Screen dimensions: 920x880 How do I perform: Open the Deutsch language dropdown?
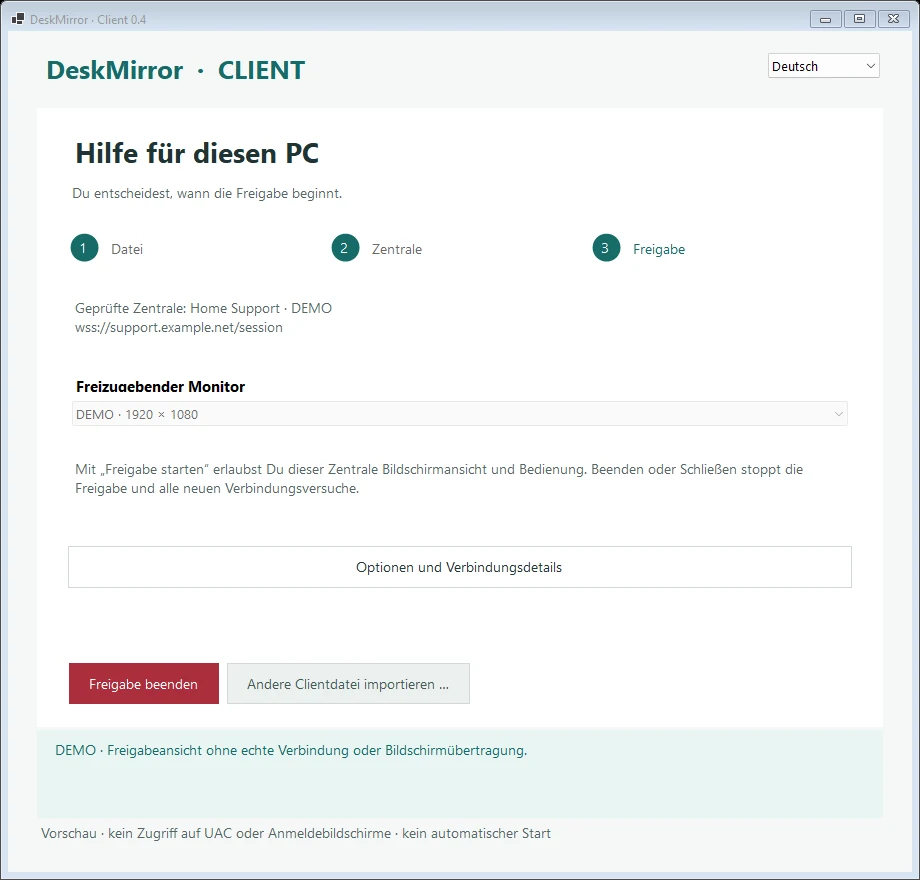(823, 66)
